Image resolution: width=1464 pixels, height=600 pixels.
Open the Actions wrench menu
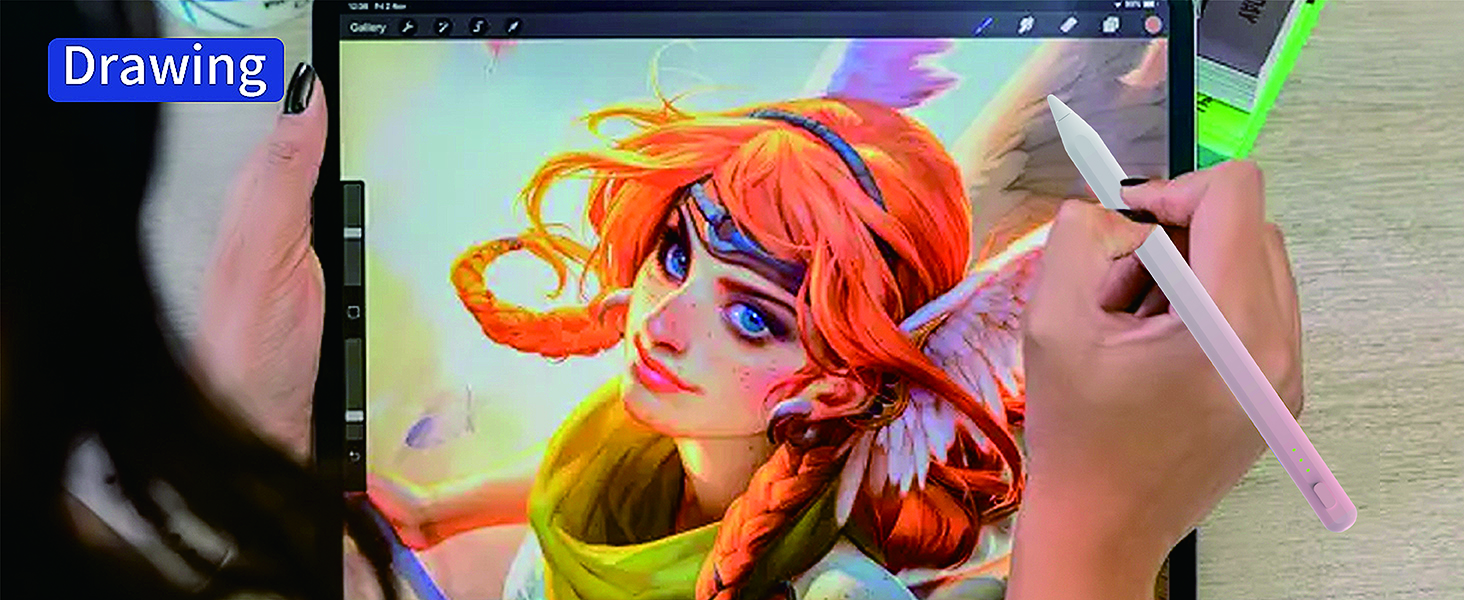click(x=408, y=27)
